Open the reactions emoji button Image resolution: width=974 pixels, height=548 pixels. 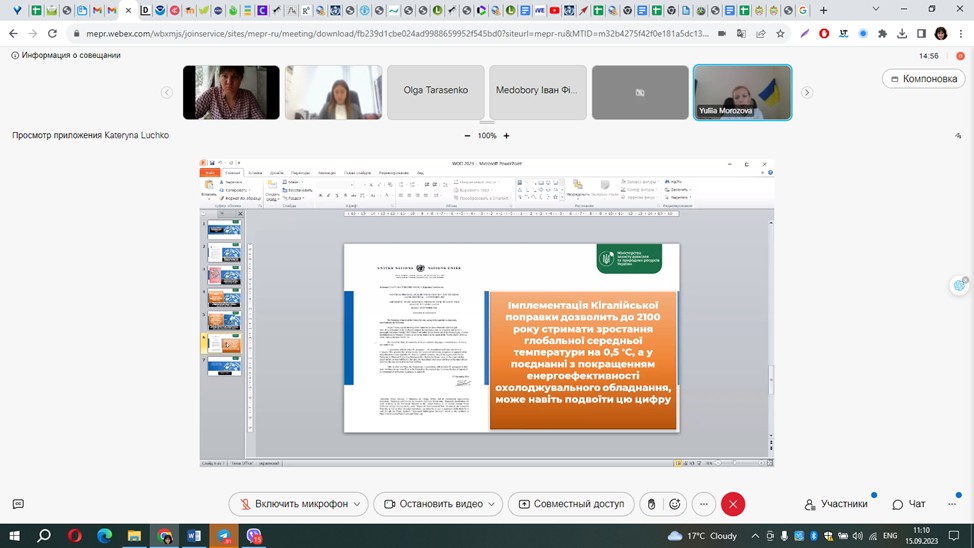[675, 504]
